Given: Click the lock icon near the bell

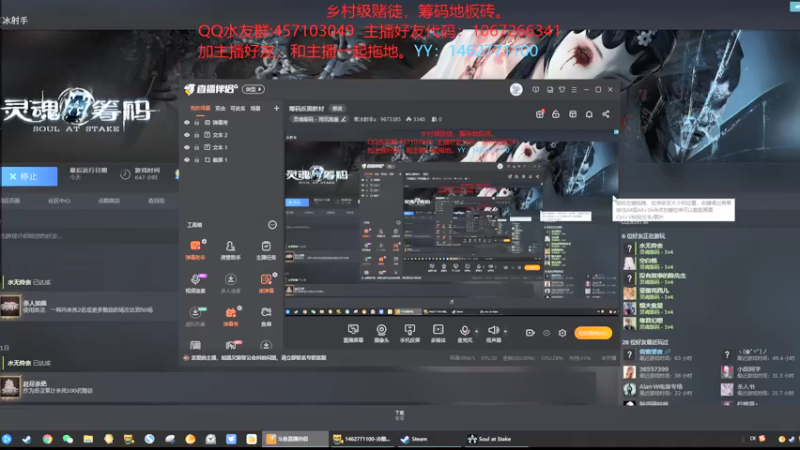Looking at the screenshot, I should tap(556, 114).
